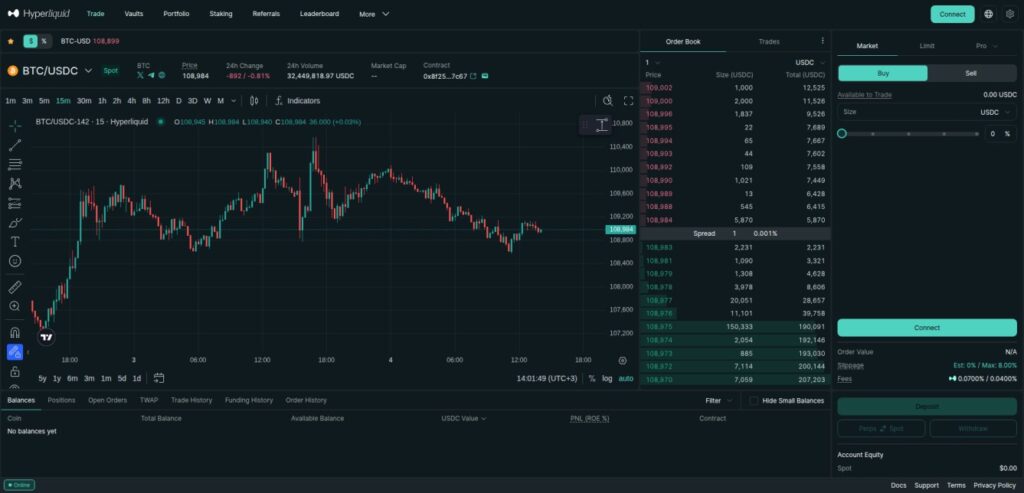Select the brush drawing tool
This screenshot has height=493, width=1024.
click(x=15, y=223)
